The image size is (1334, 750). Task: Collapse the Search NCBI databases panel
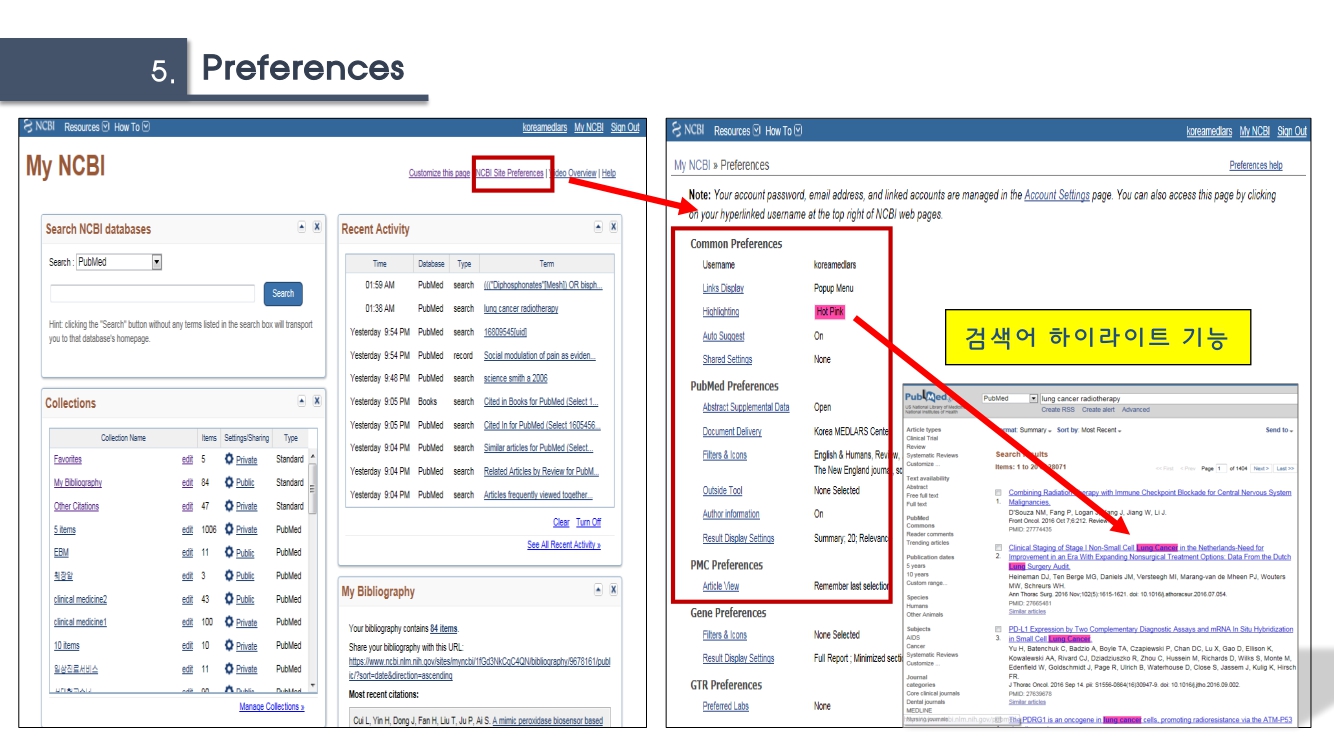pyautogui.click(x=302, y=227)
